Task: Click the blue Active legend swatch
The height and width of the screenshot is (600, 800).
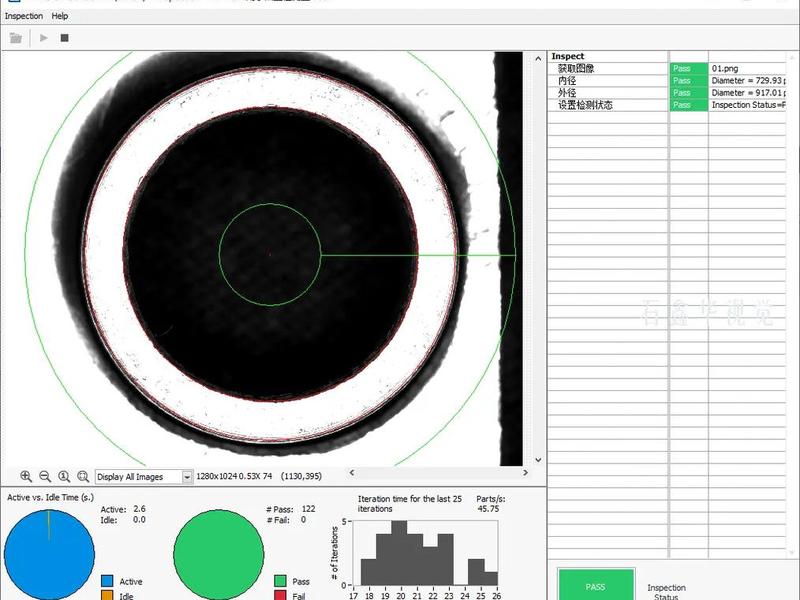Action: (x=107, y=581)
